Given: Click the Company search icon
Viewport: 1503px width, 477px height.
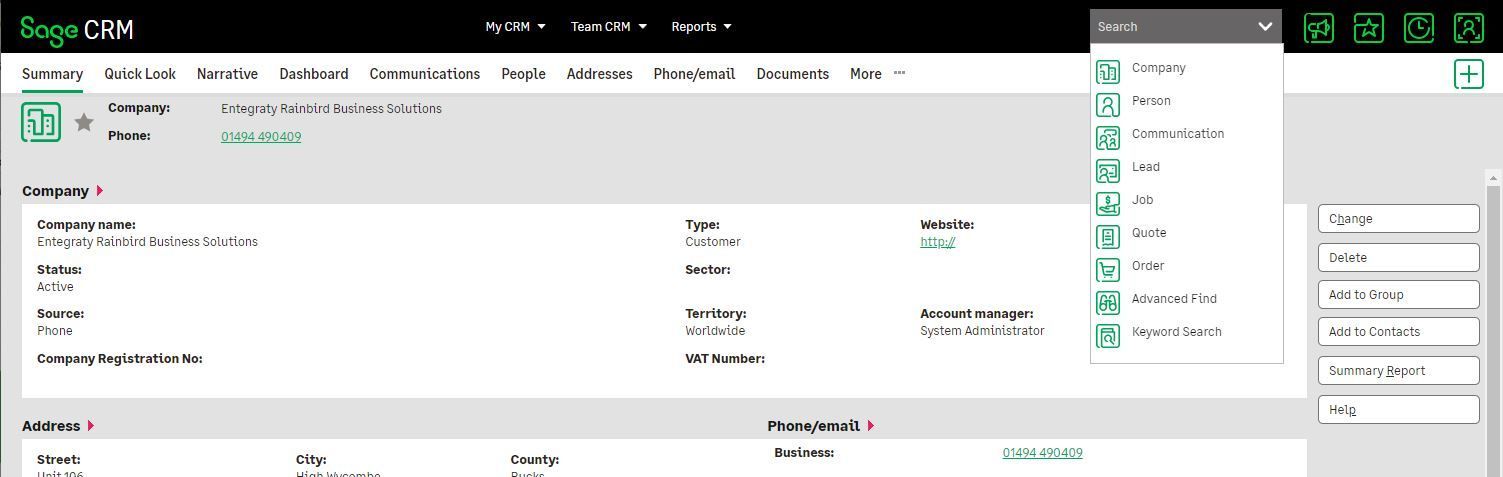Looking at the screenshot, I should 1108,72.
